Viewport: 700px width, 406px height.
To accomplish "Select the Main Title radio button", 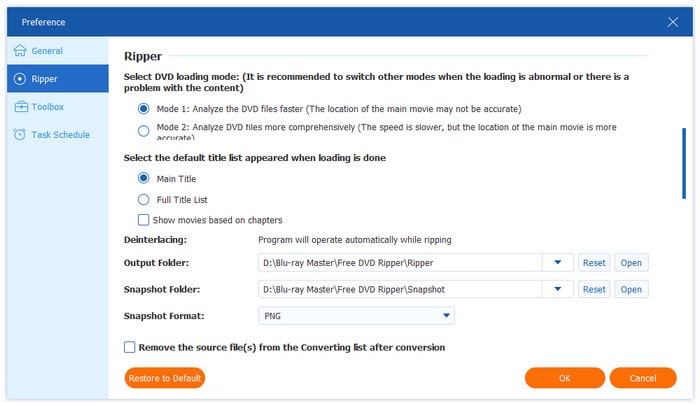I will pos(144,178).
